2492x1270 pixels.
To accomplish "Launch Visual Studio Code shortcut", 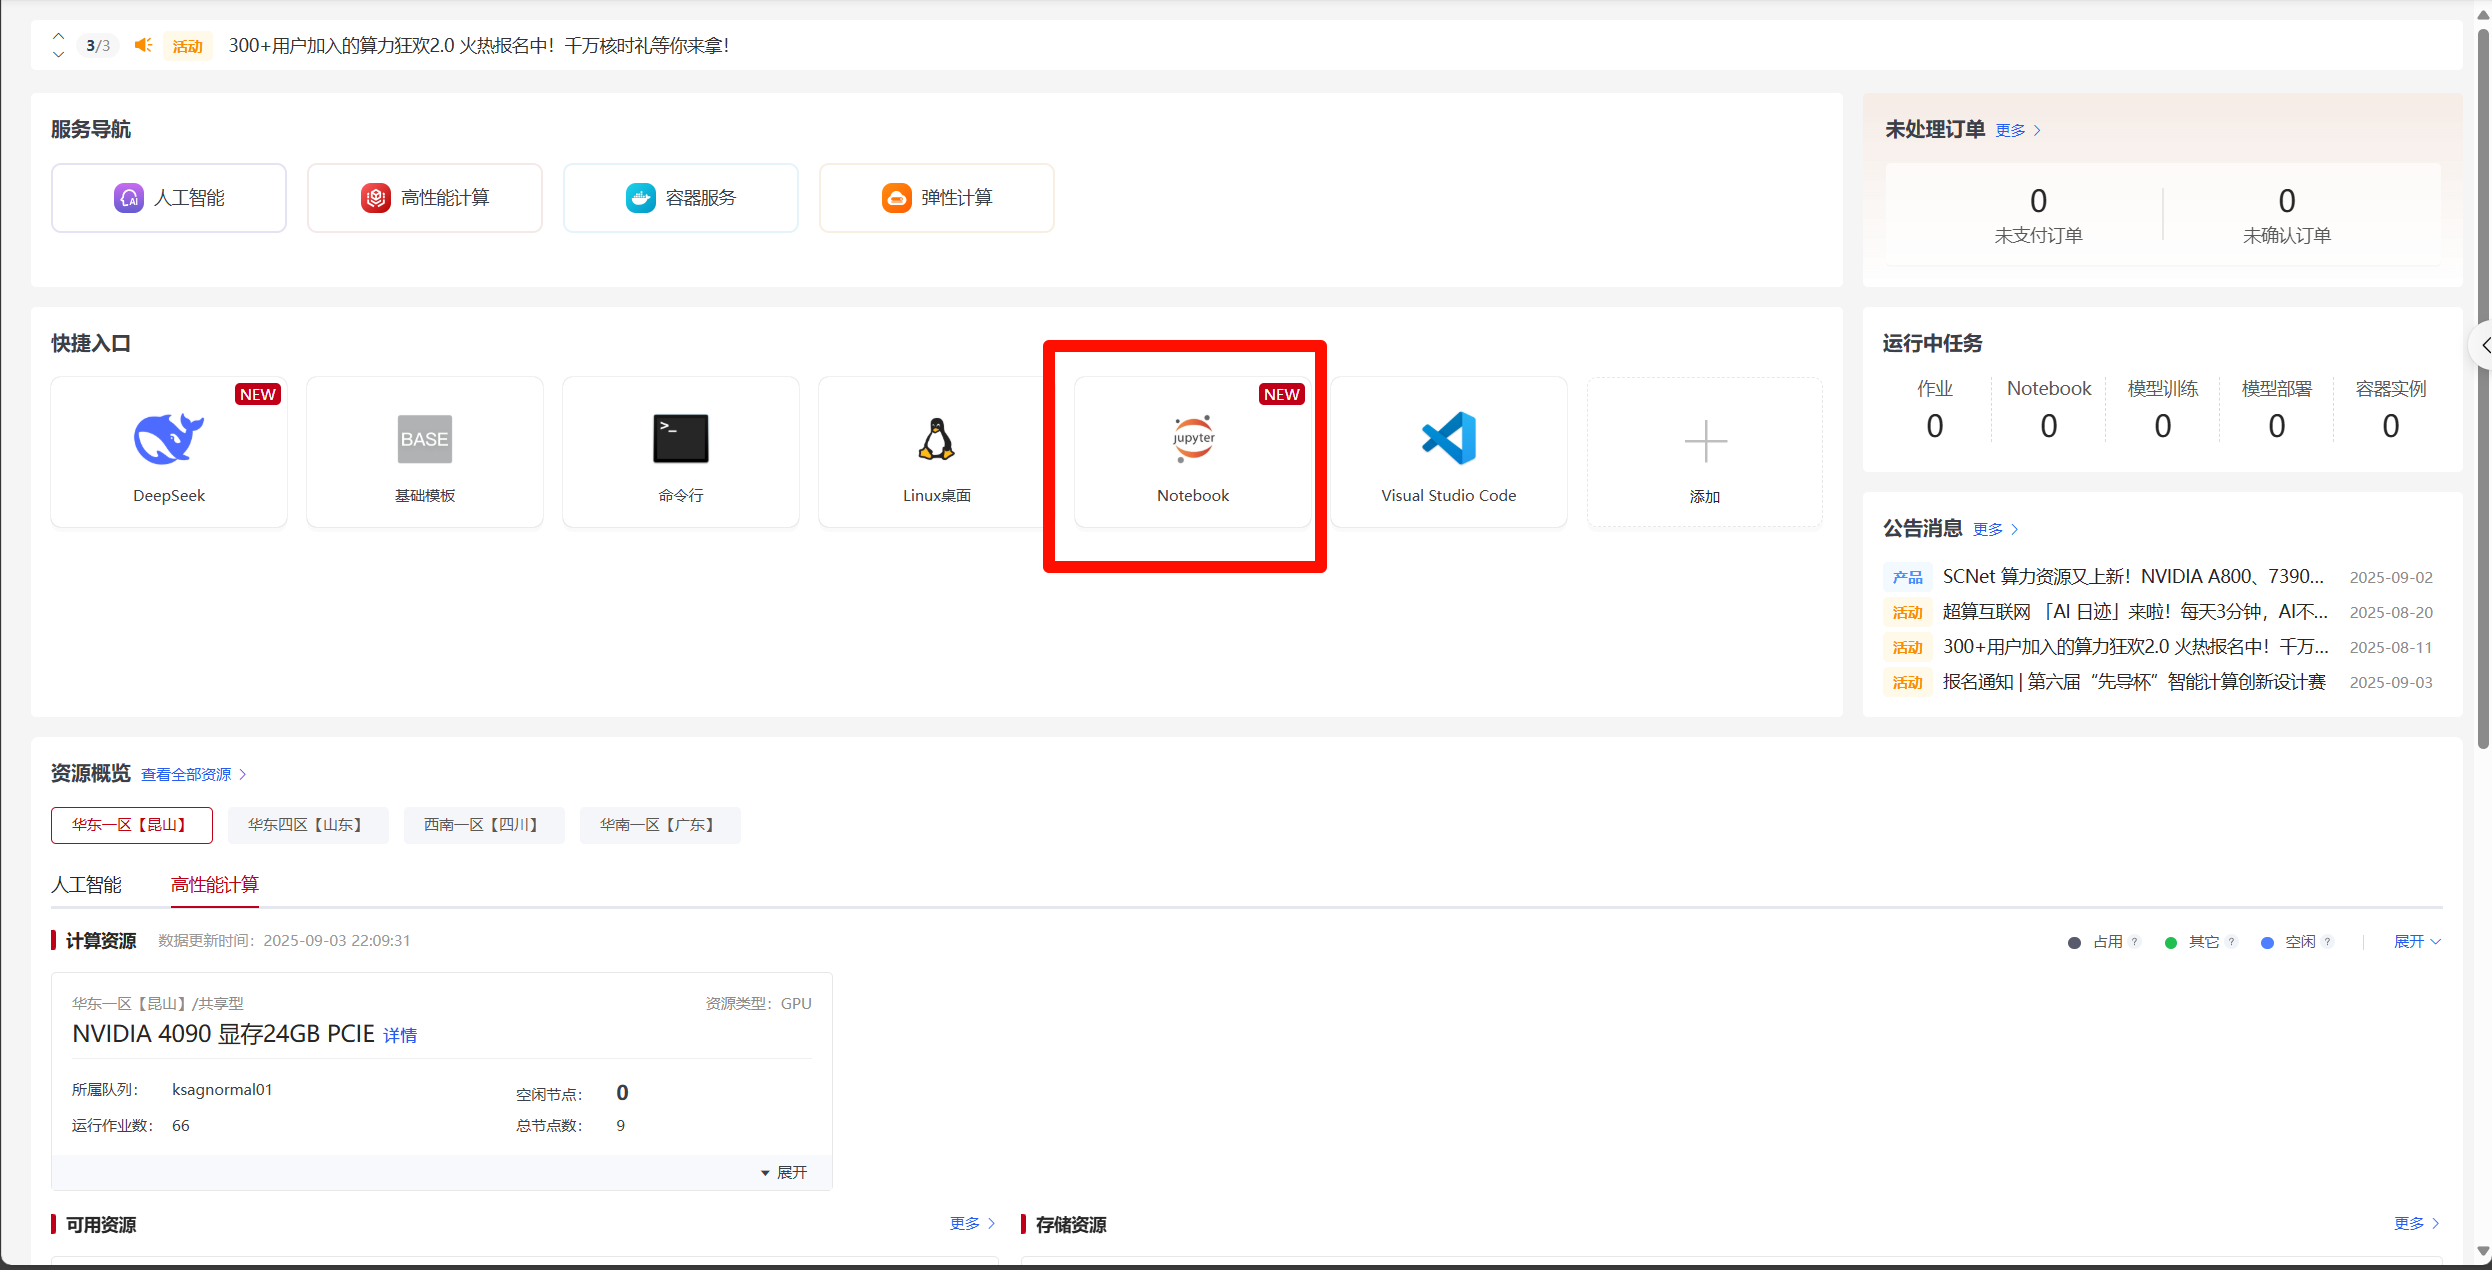I will (1449, 439).
